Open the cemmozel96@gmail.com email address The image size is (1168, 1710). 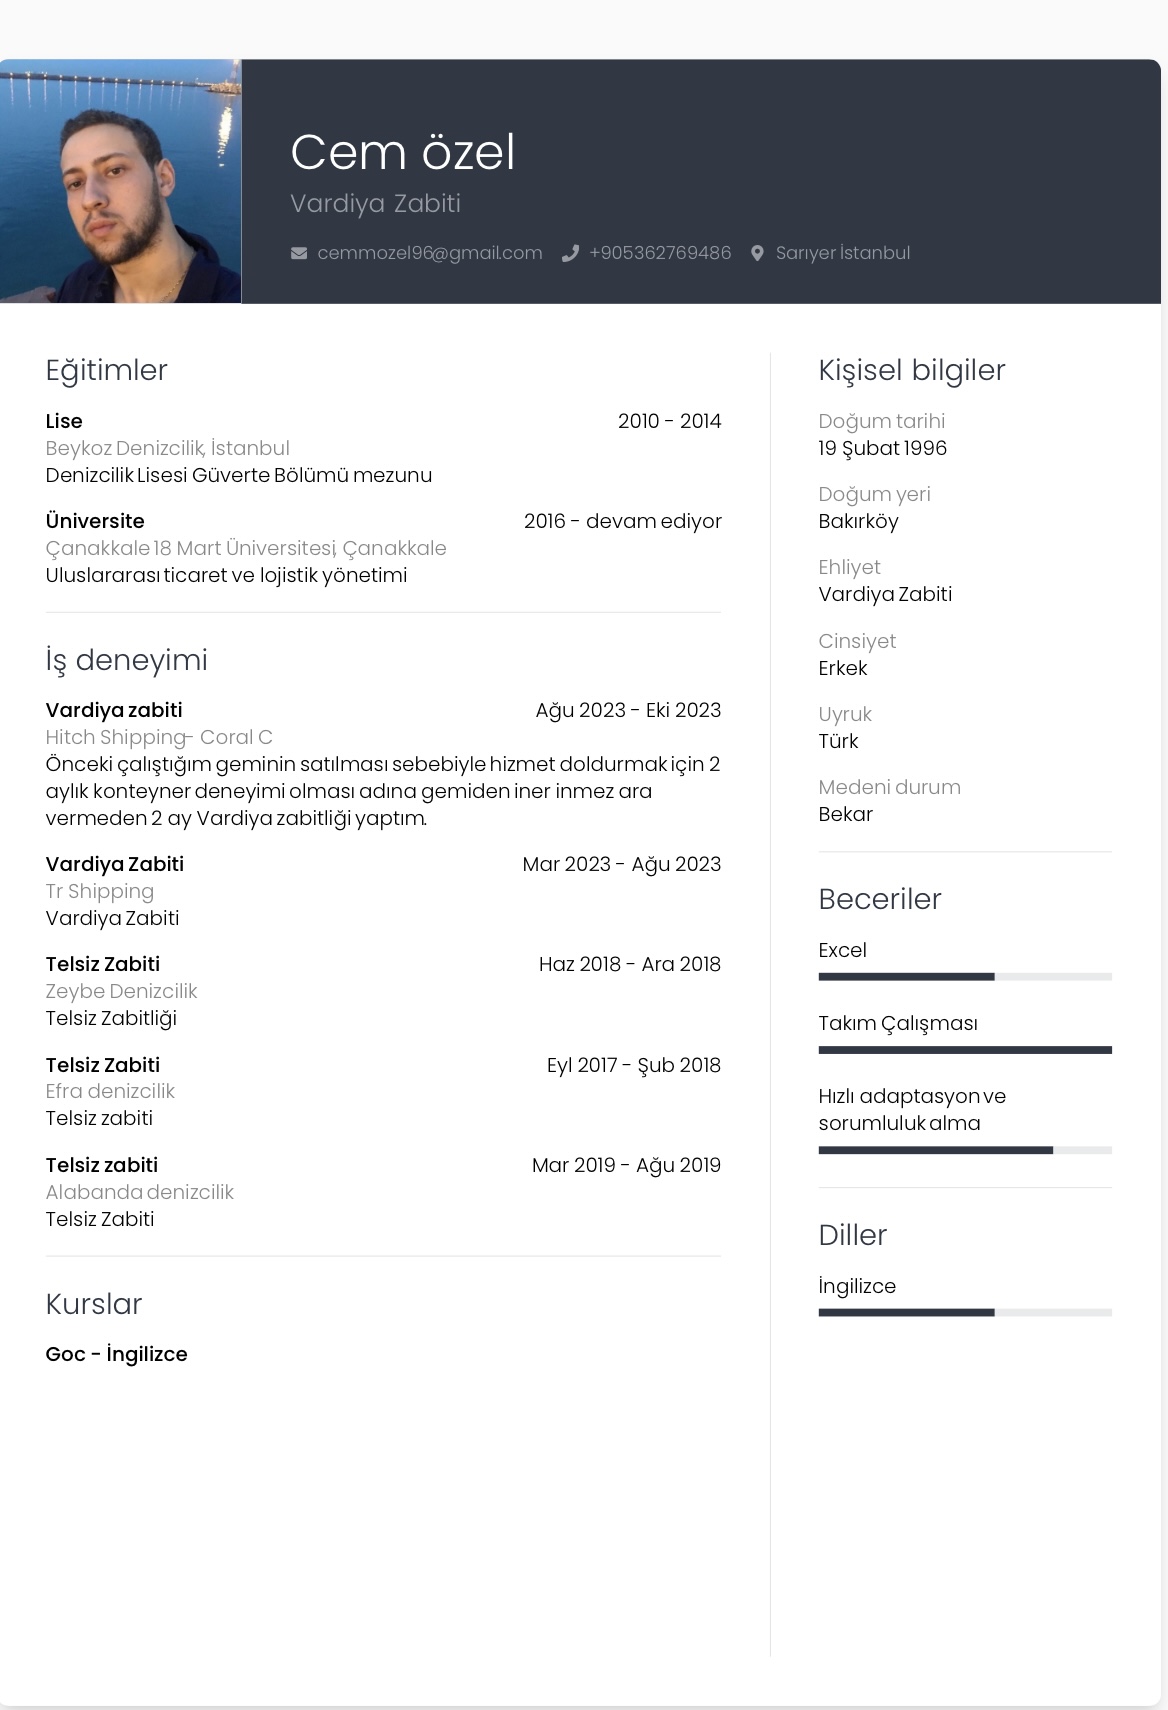click(x=429, y=254)
